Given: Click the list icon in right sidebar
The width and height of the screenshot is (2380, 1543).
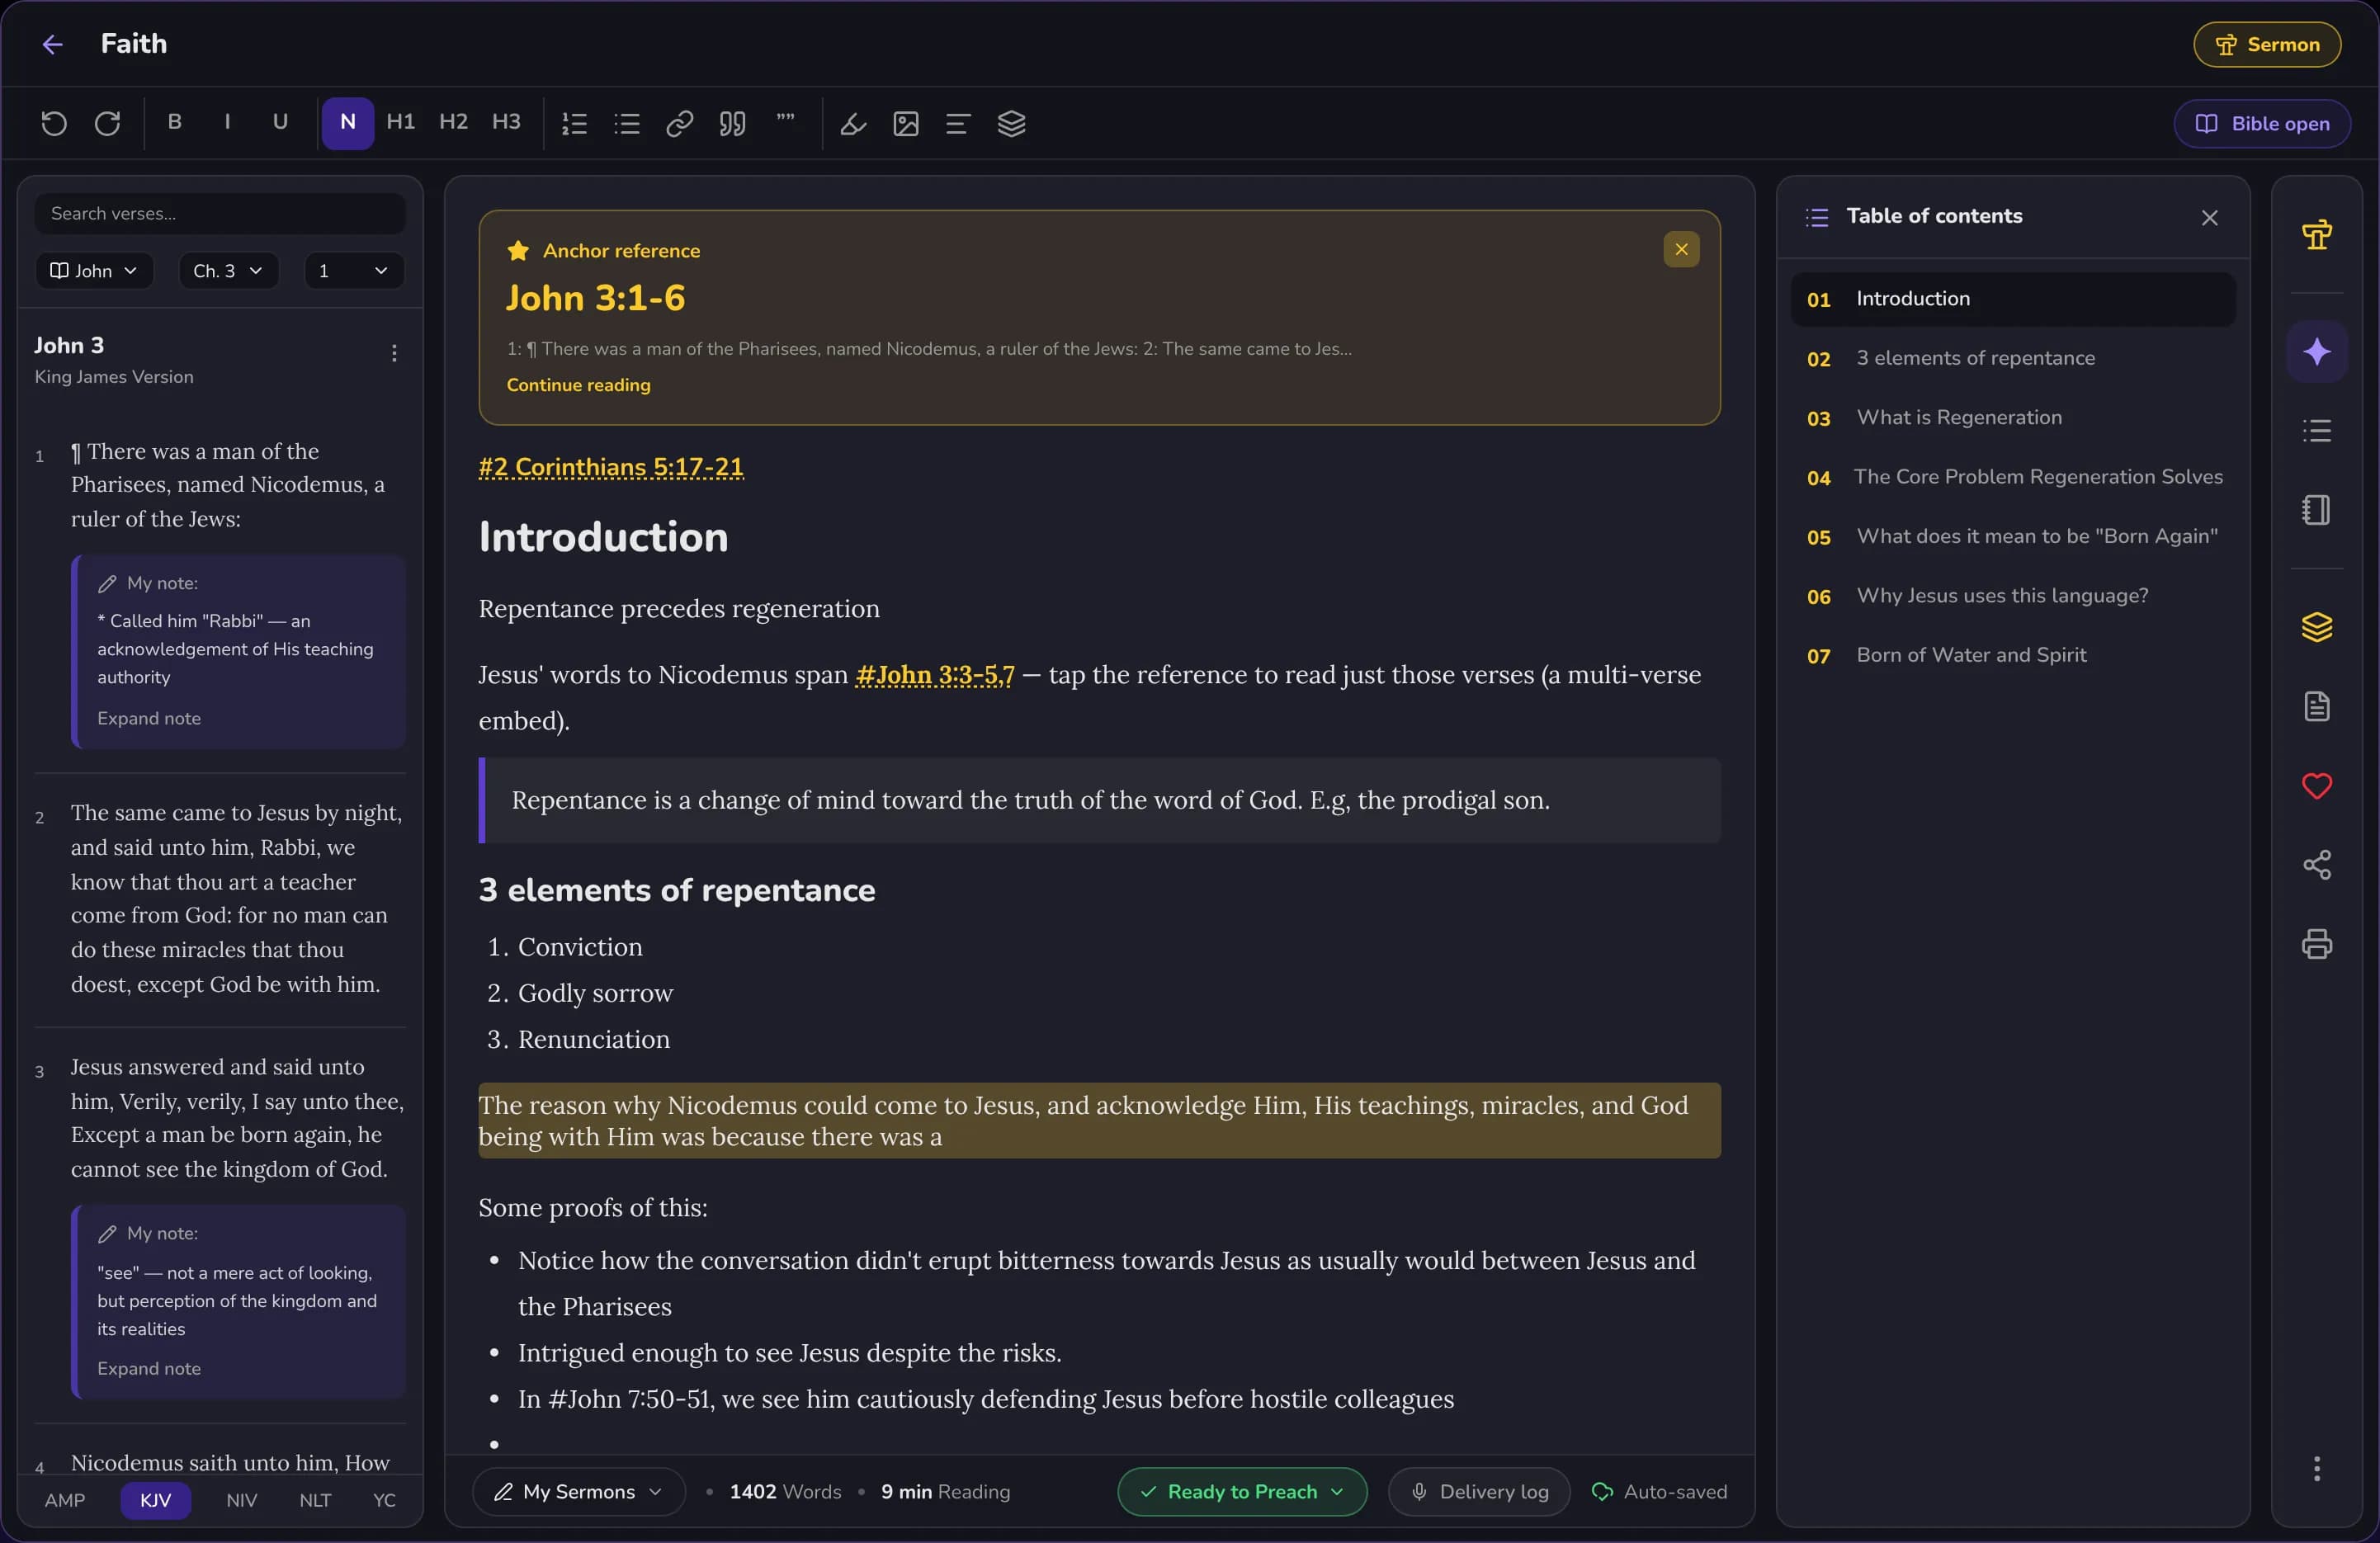Looking at the screenshot, I should point(2317,431).
